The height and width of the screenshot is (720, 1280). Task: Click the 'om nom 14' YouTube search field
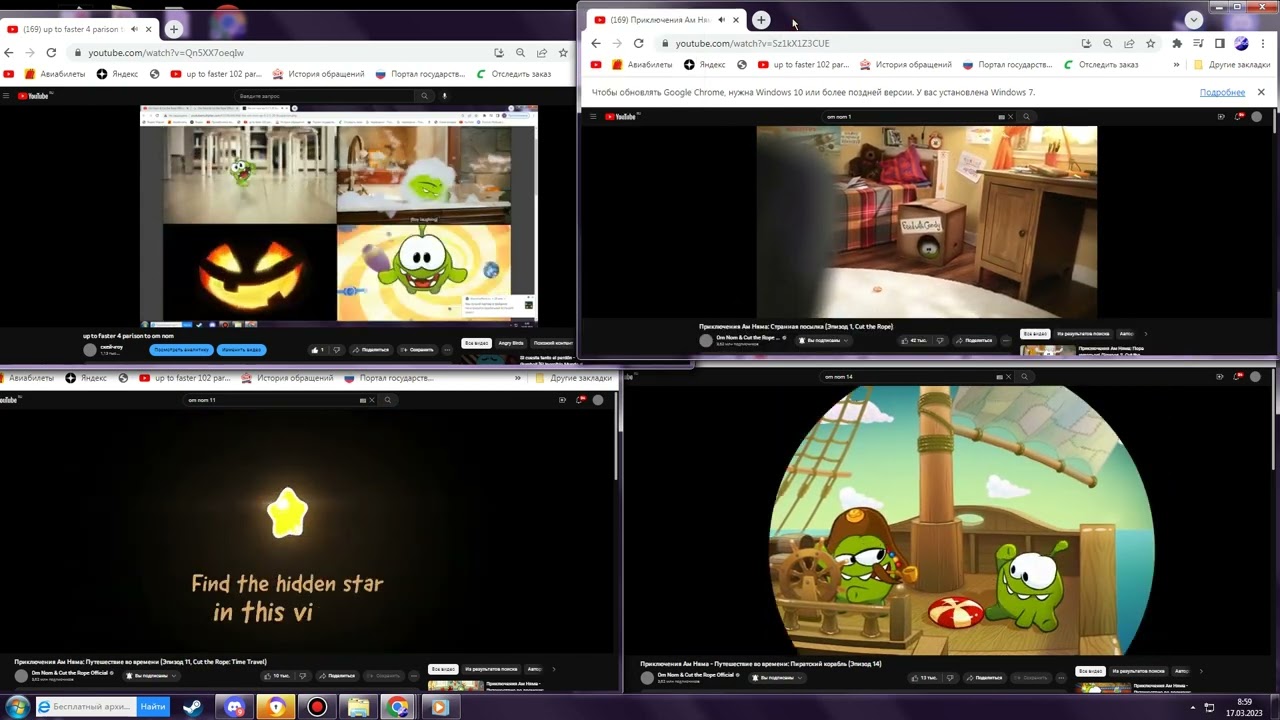click(x=908, y=377)
